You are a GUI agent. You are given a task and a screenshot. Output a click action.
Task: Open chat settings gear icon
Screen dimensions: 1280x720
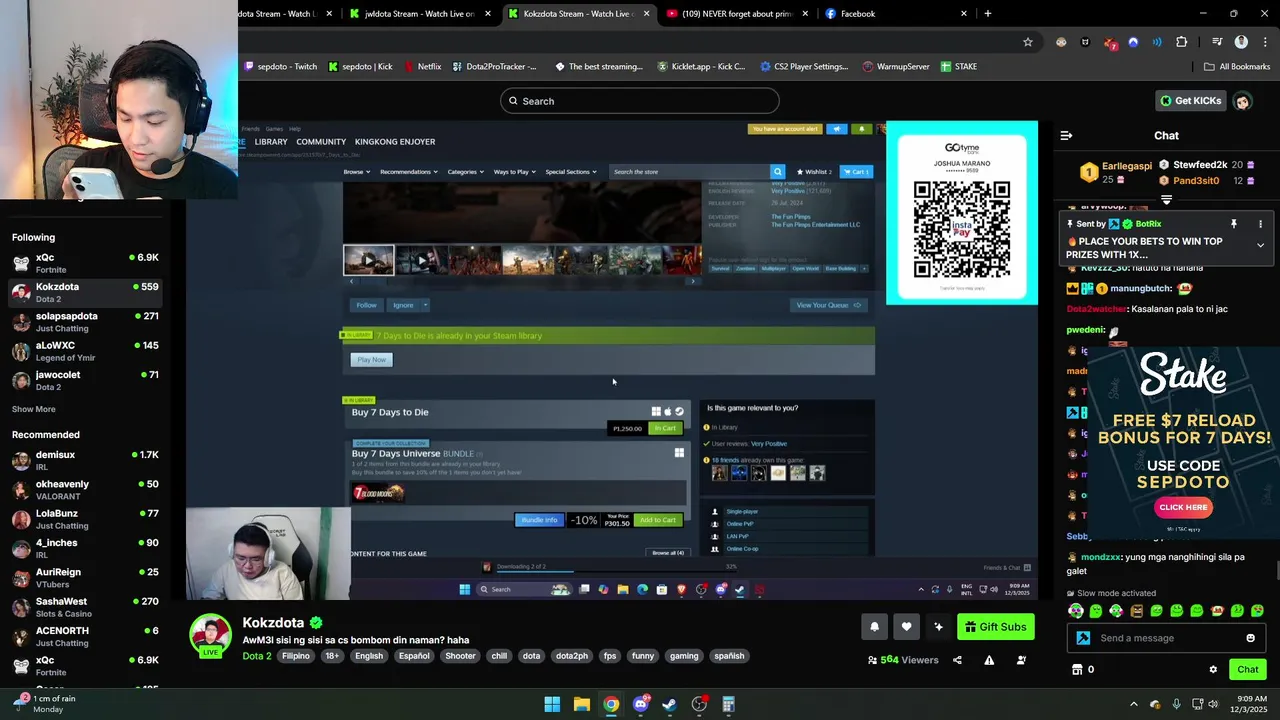[1213, 669]
